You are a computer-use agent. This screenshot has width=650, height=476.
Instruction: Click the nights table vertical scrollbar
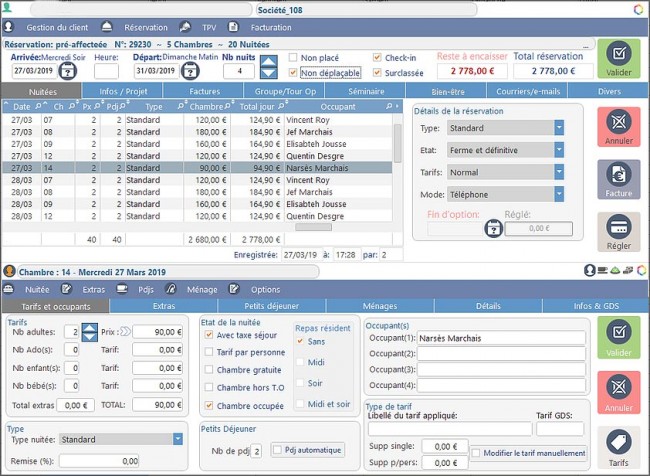[x=397, y=143]
